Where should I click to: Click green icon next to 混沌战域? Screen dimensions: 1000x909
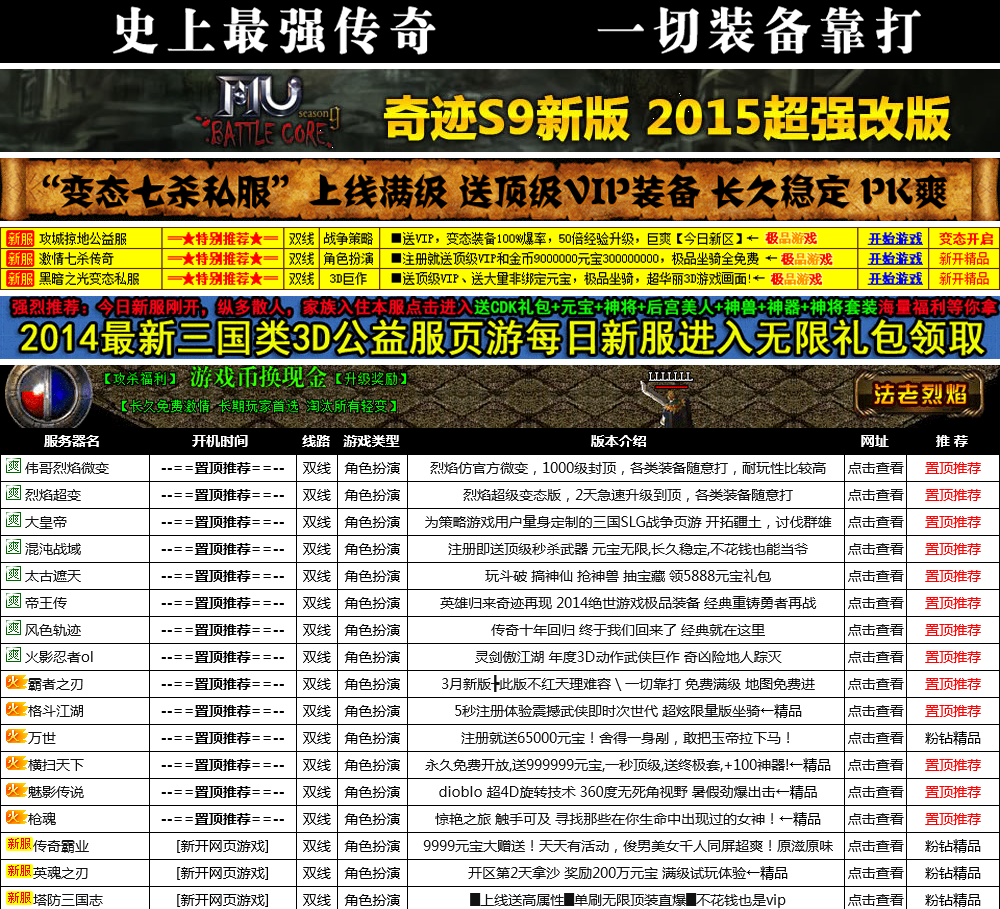pos(13,547)
